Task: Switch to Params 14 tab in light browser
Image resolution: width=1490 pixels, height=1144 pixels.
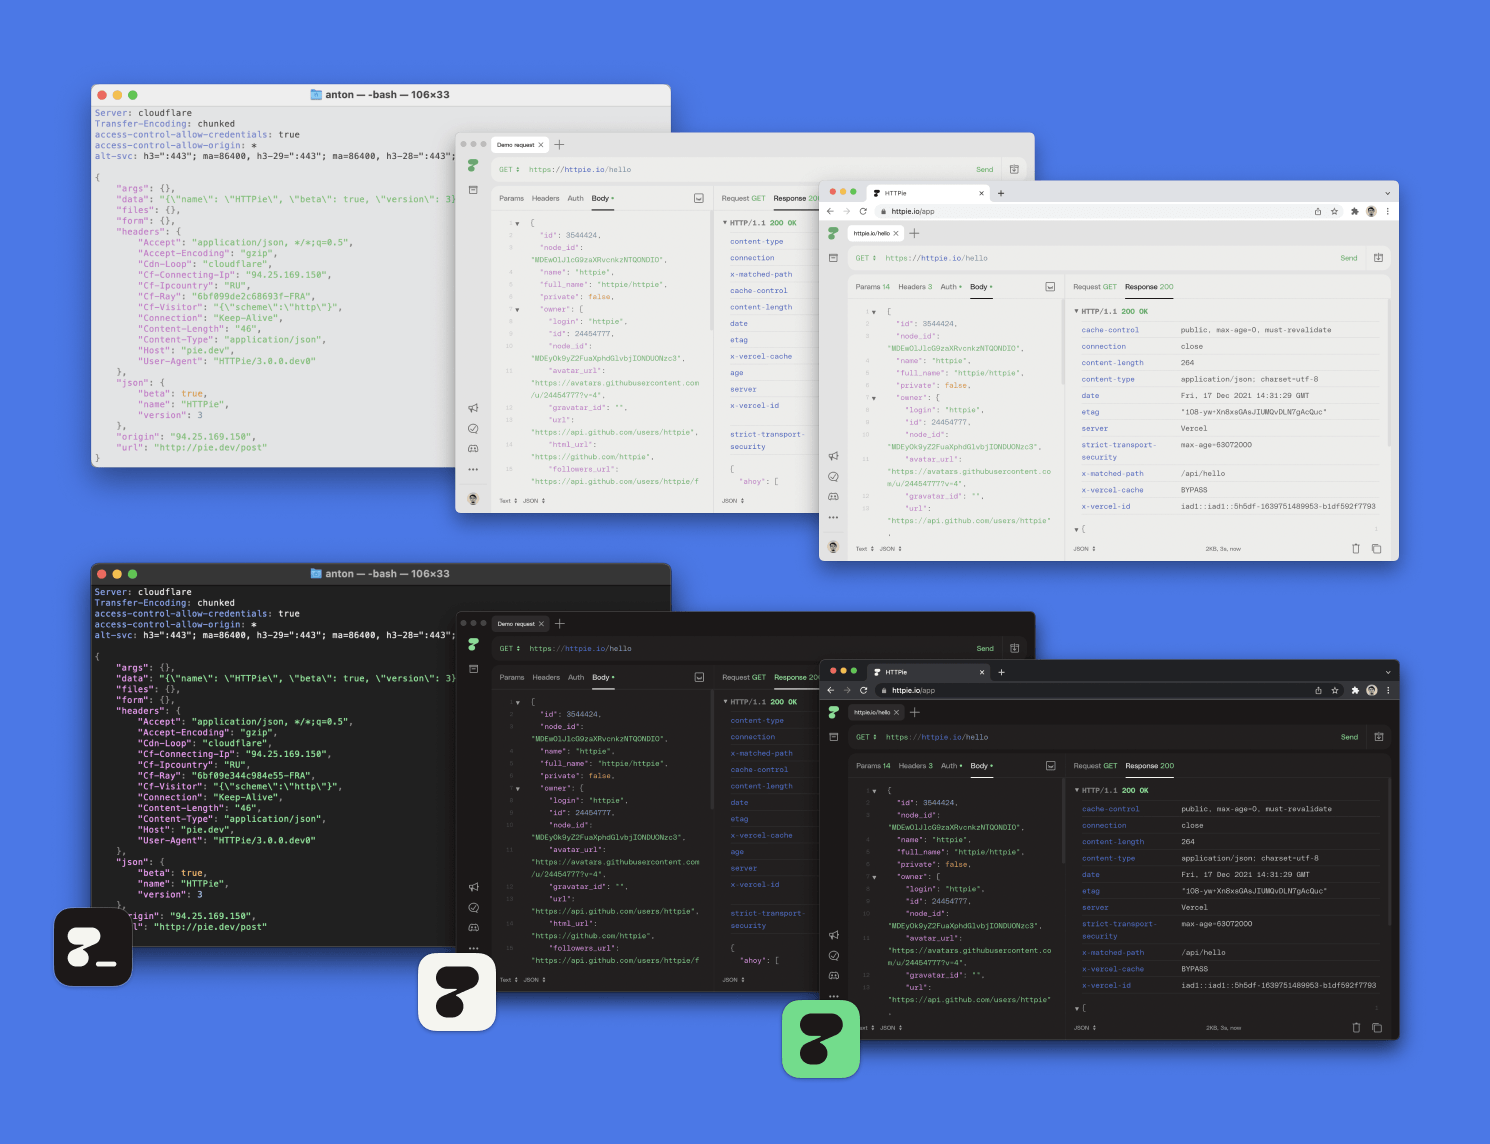Action: [x=873, y=287]
